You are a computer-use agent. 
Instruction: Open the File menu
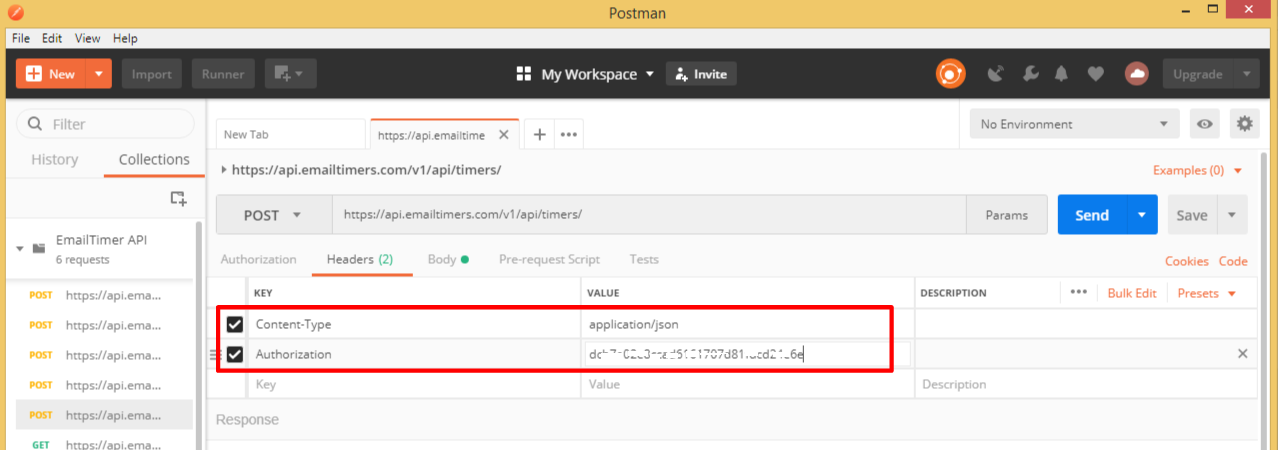click(21, 38)
